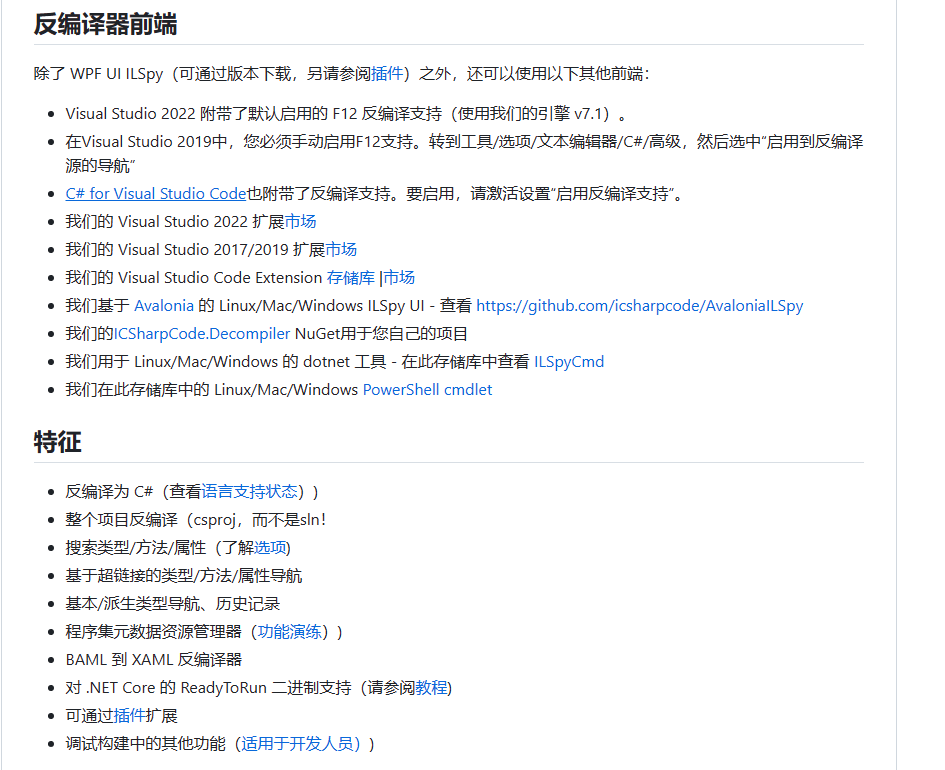Screen dimensions: 945x770
Task: Open the Avalonia link
Action: point(164,305)
